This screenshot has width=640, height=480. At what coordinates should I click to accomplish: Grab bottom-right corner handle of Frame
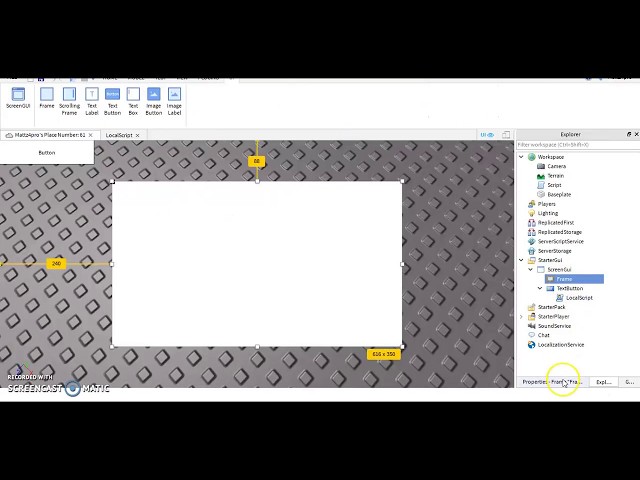(402, 347)
